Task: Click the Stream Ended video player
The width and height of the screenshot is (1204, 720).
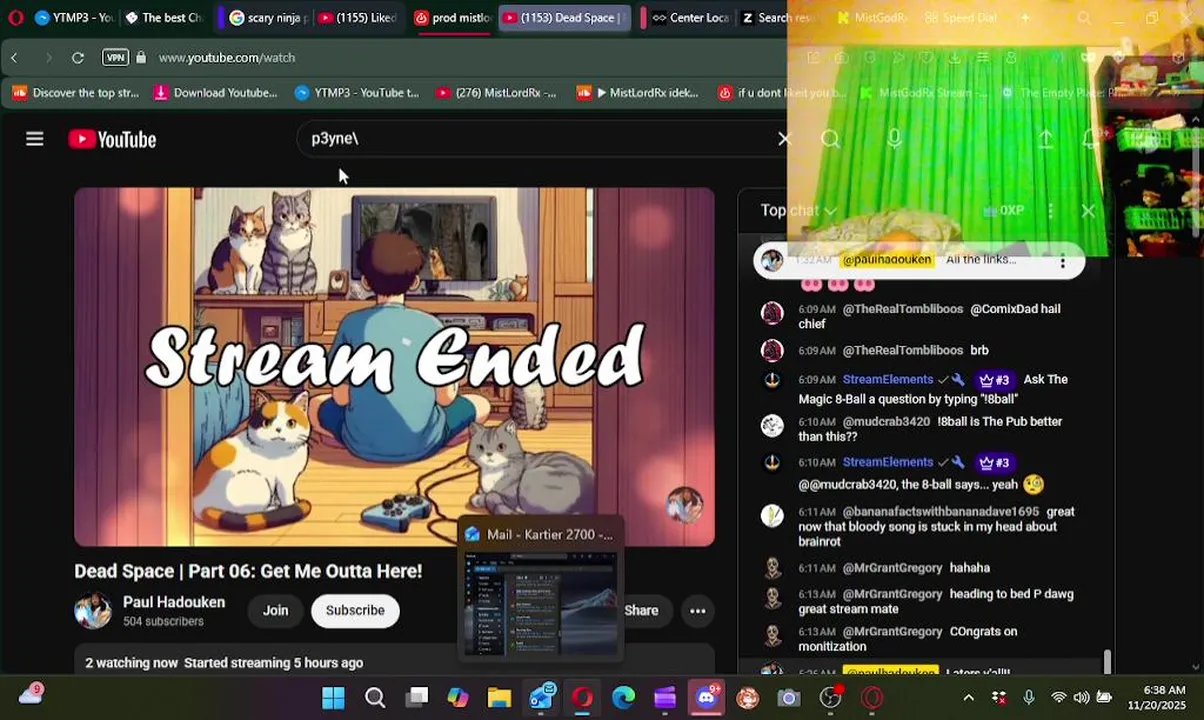Action: [395, 366]
